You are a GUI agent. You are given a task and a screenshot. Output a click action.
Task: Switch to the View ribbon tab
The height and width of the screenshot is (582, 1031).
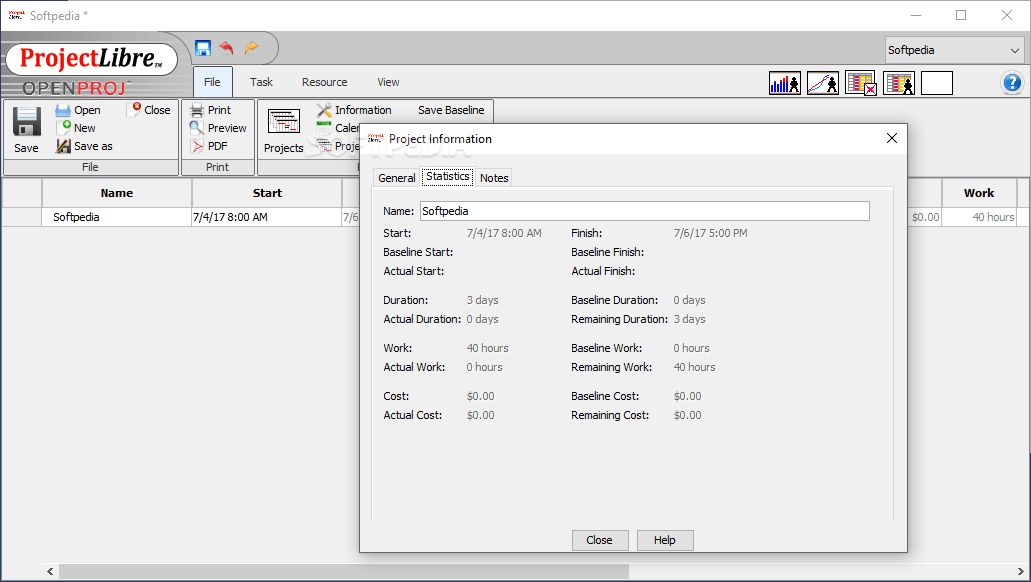coord(388,82)
